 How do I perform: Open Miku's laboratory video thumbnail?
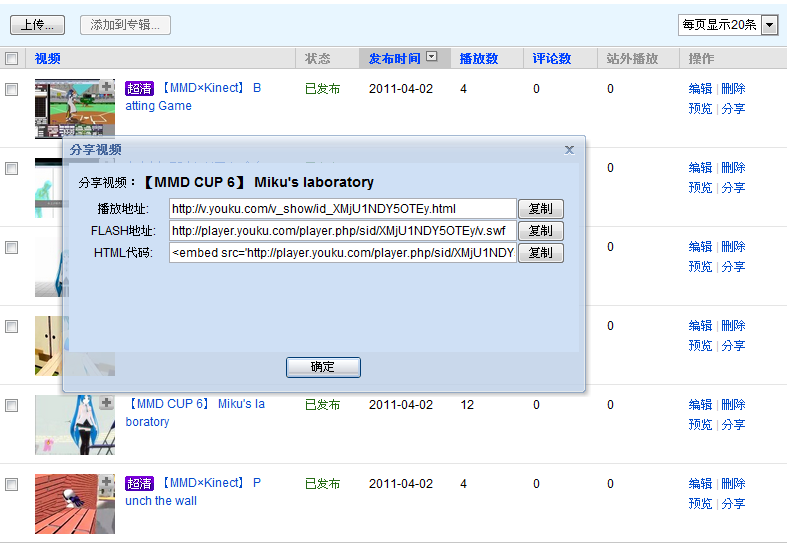(75, 425)
